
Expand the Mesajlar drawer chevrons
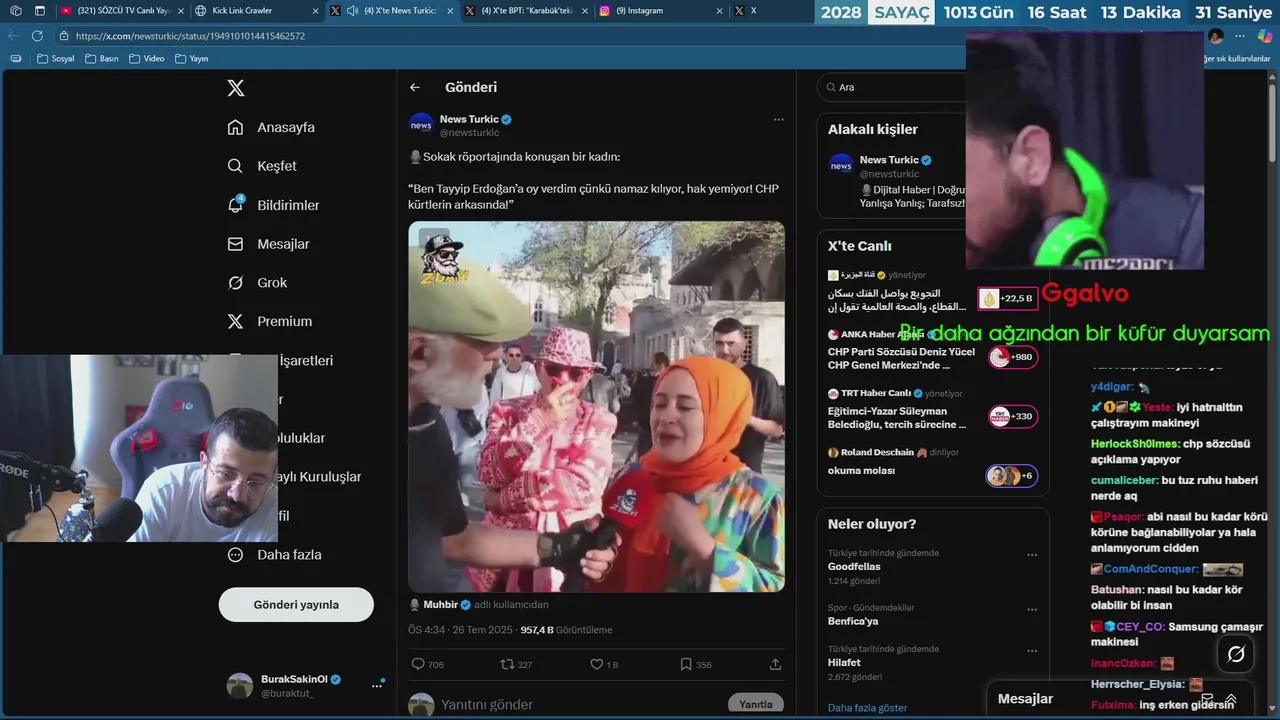(x=1231, y=699)
